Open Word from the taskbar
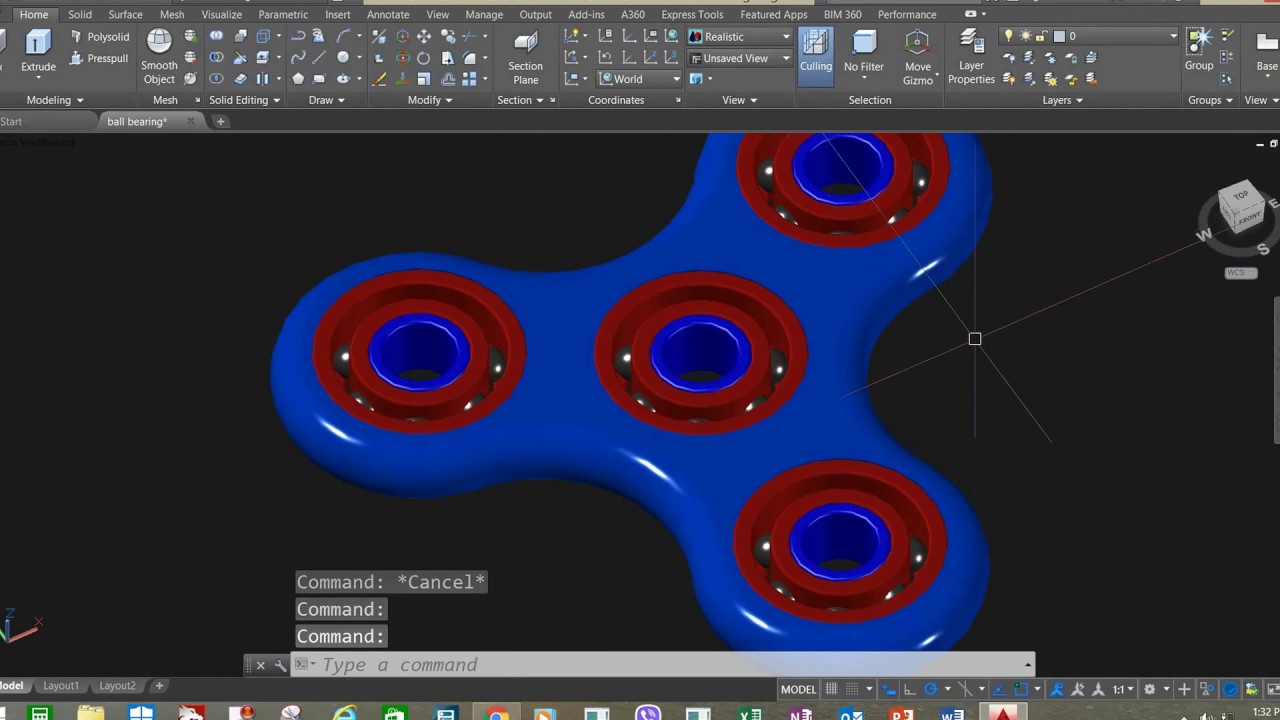 (952, 713)
